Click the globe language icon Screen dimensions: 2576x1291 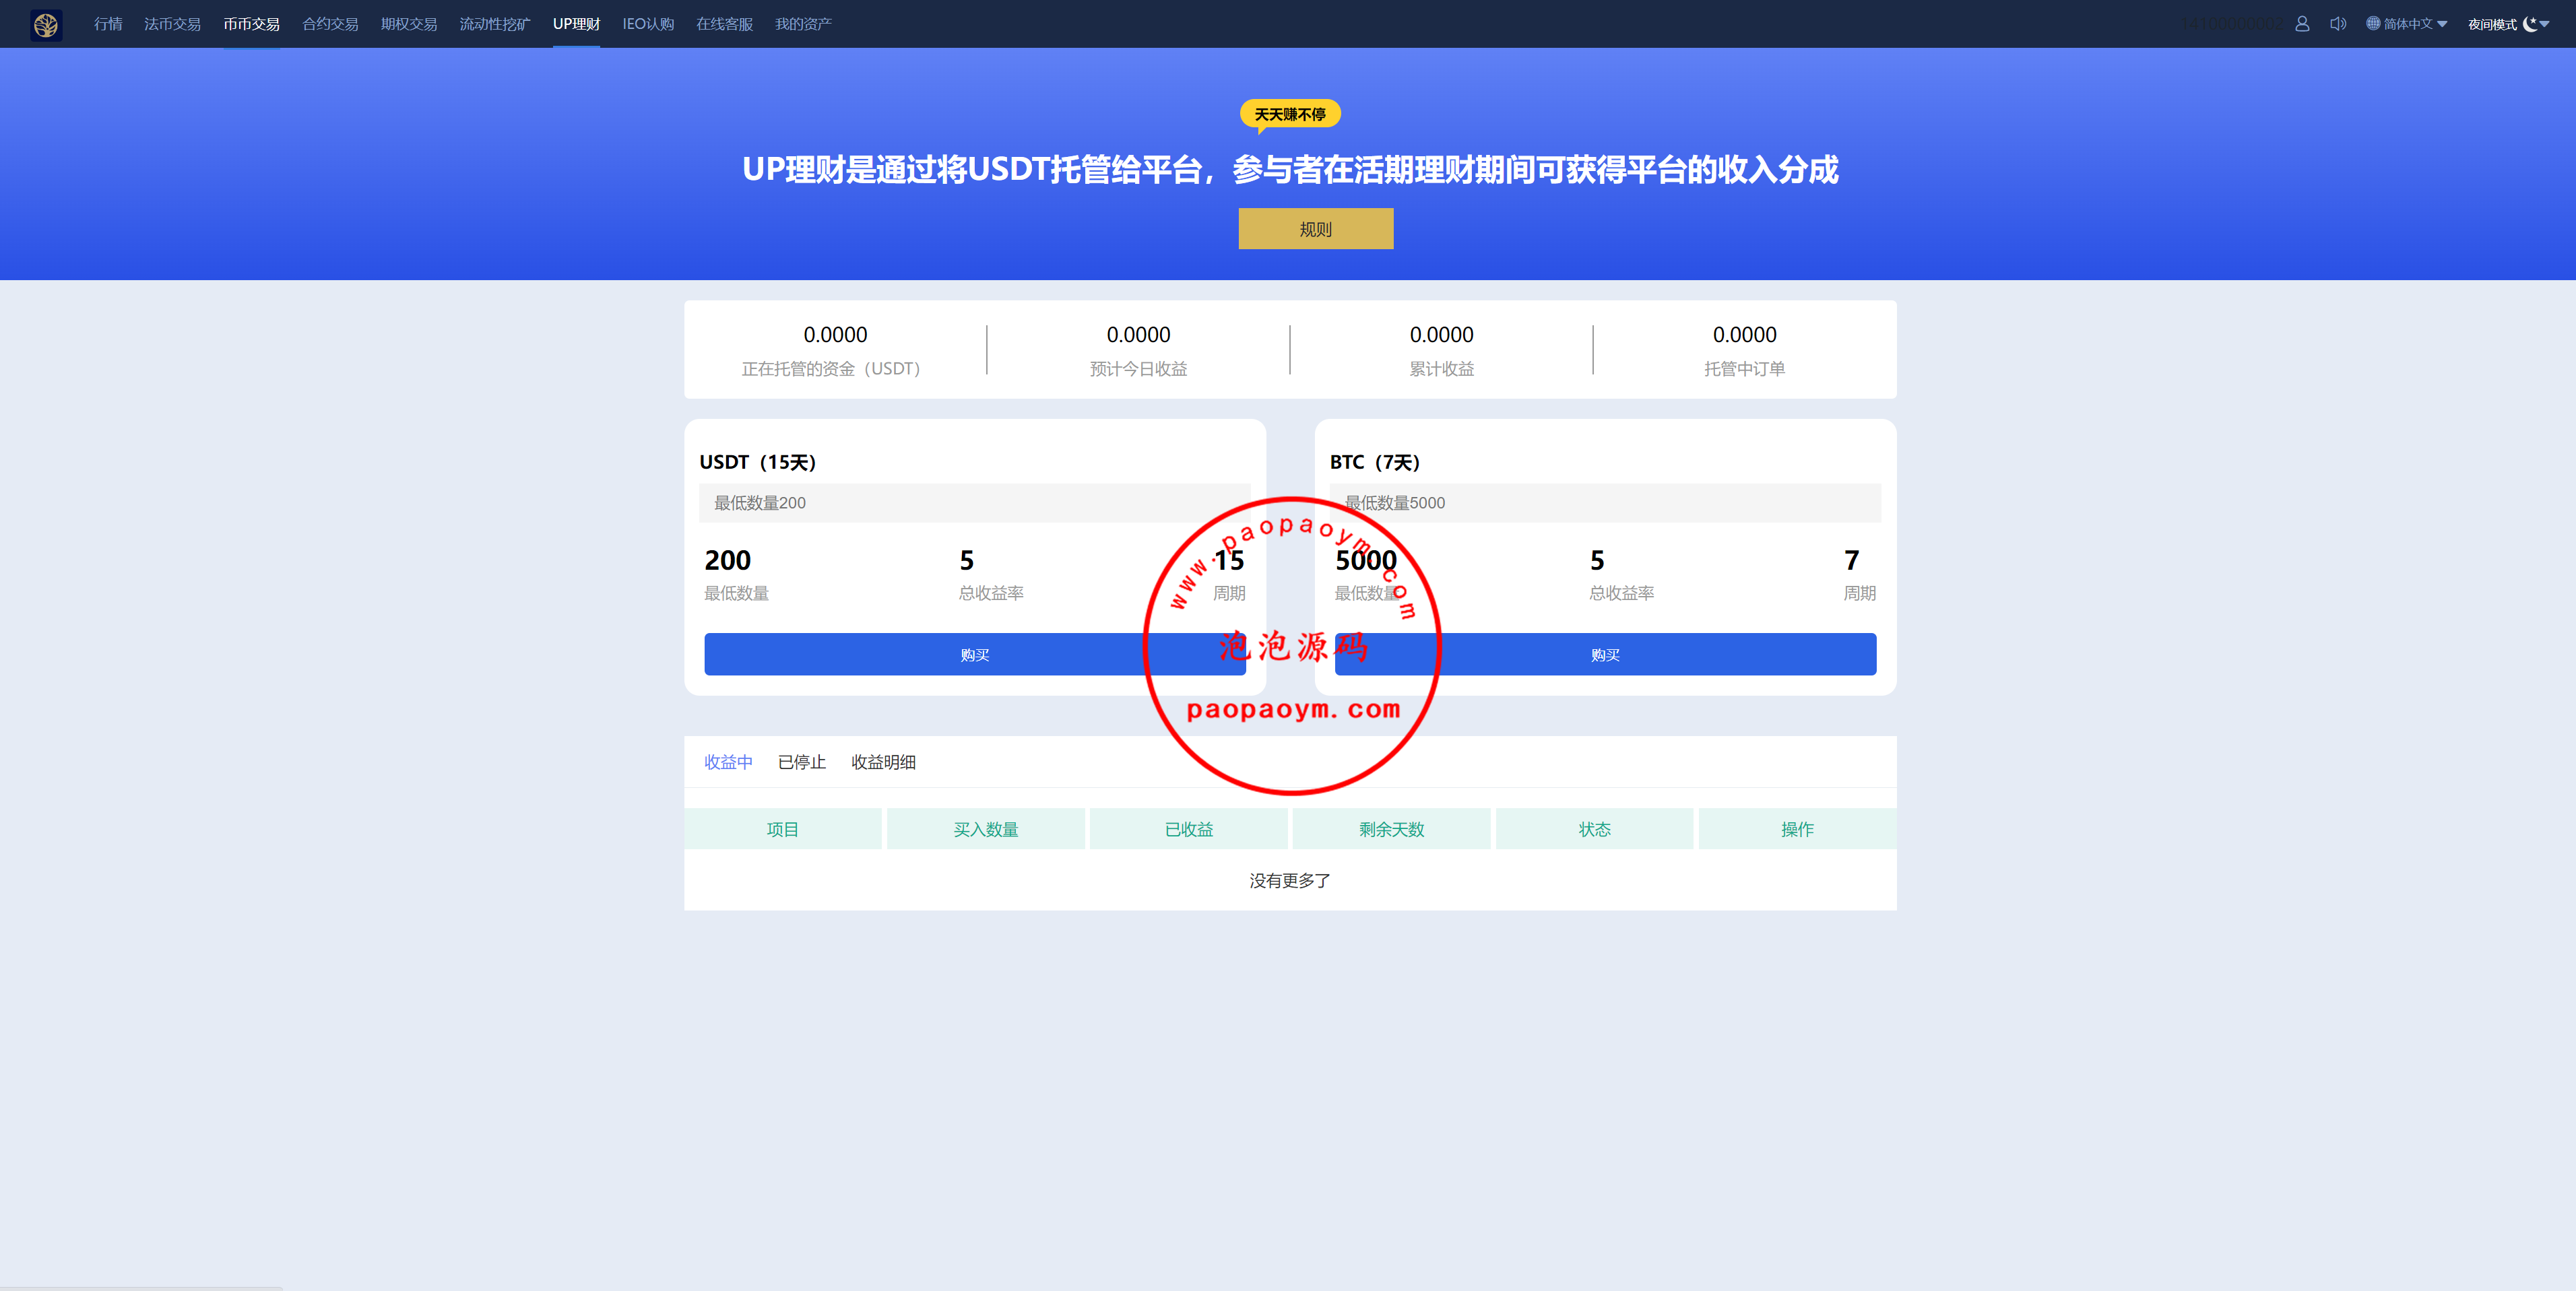(x=2372, y=24)
